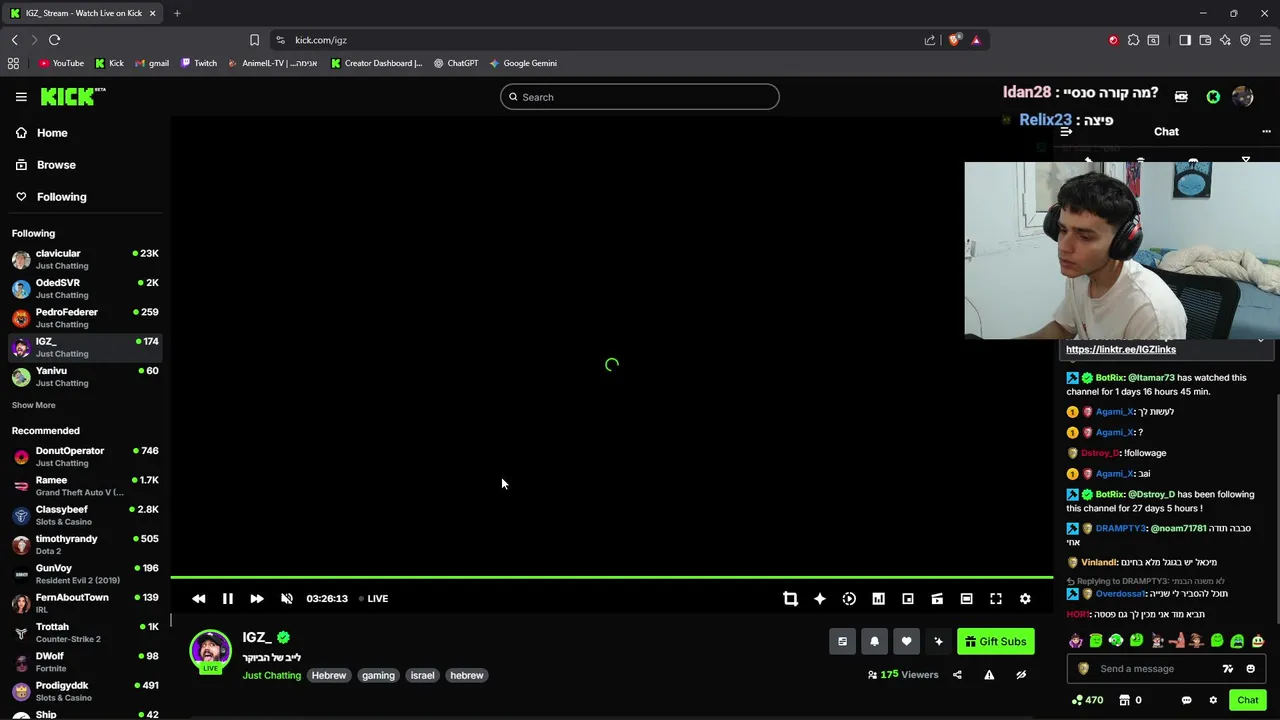This screenshot has width=1280, height=720.
Task: Send message with Chat button
Action: (1247, 700)
